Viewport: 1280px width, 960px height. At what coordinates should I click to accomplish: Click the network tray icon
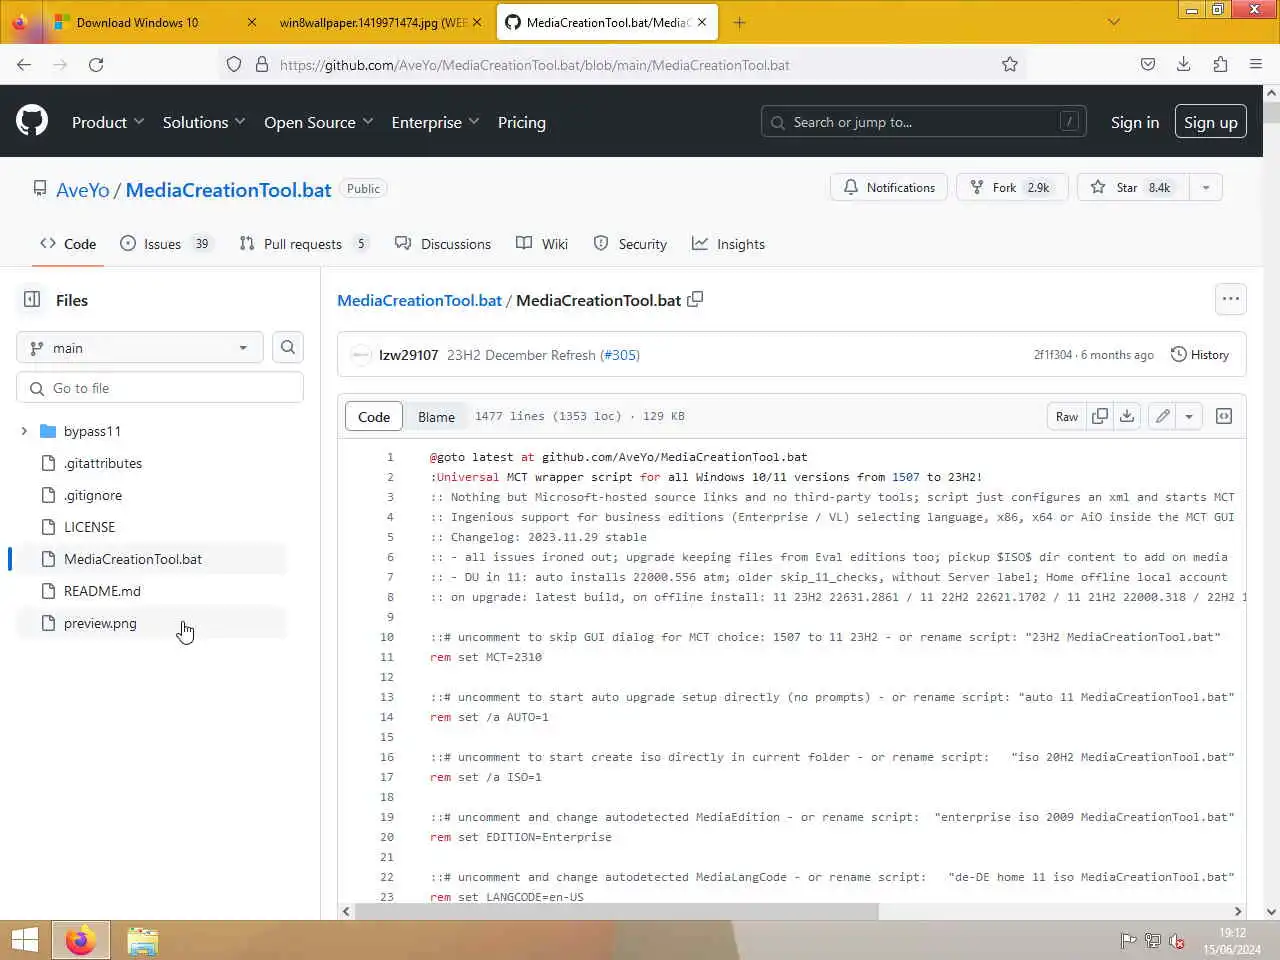tap(1152, 941)
